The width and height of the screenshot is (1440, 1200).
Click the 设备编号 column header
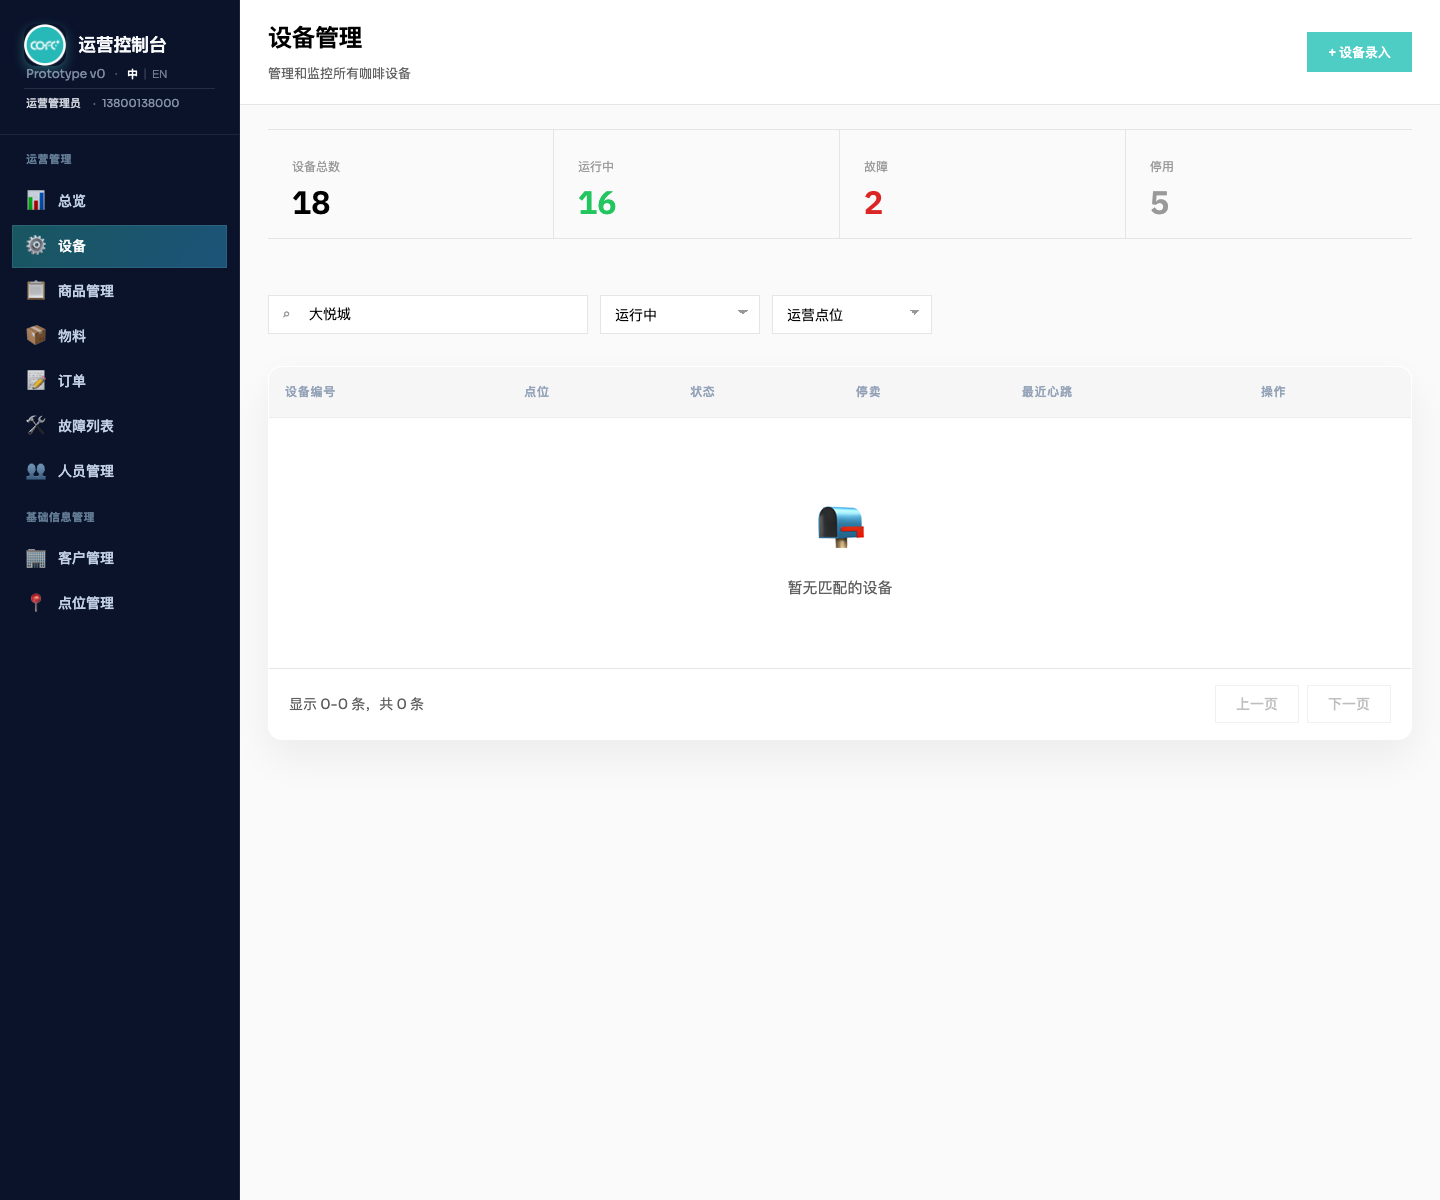coord(310,392)
